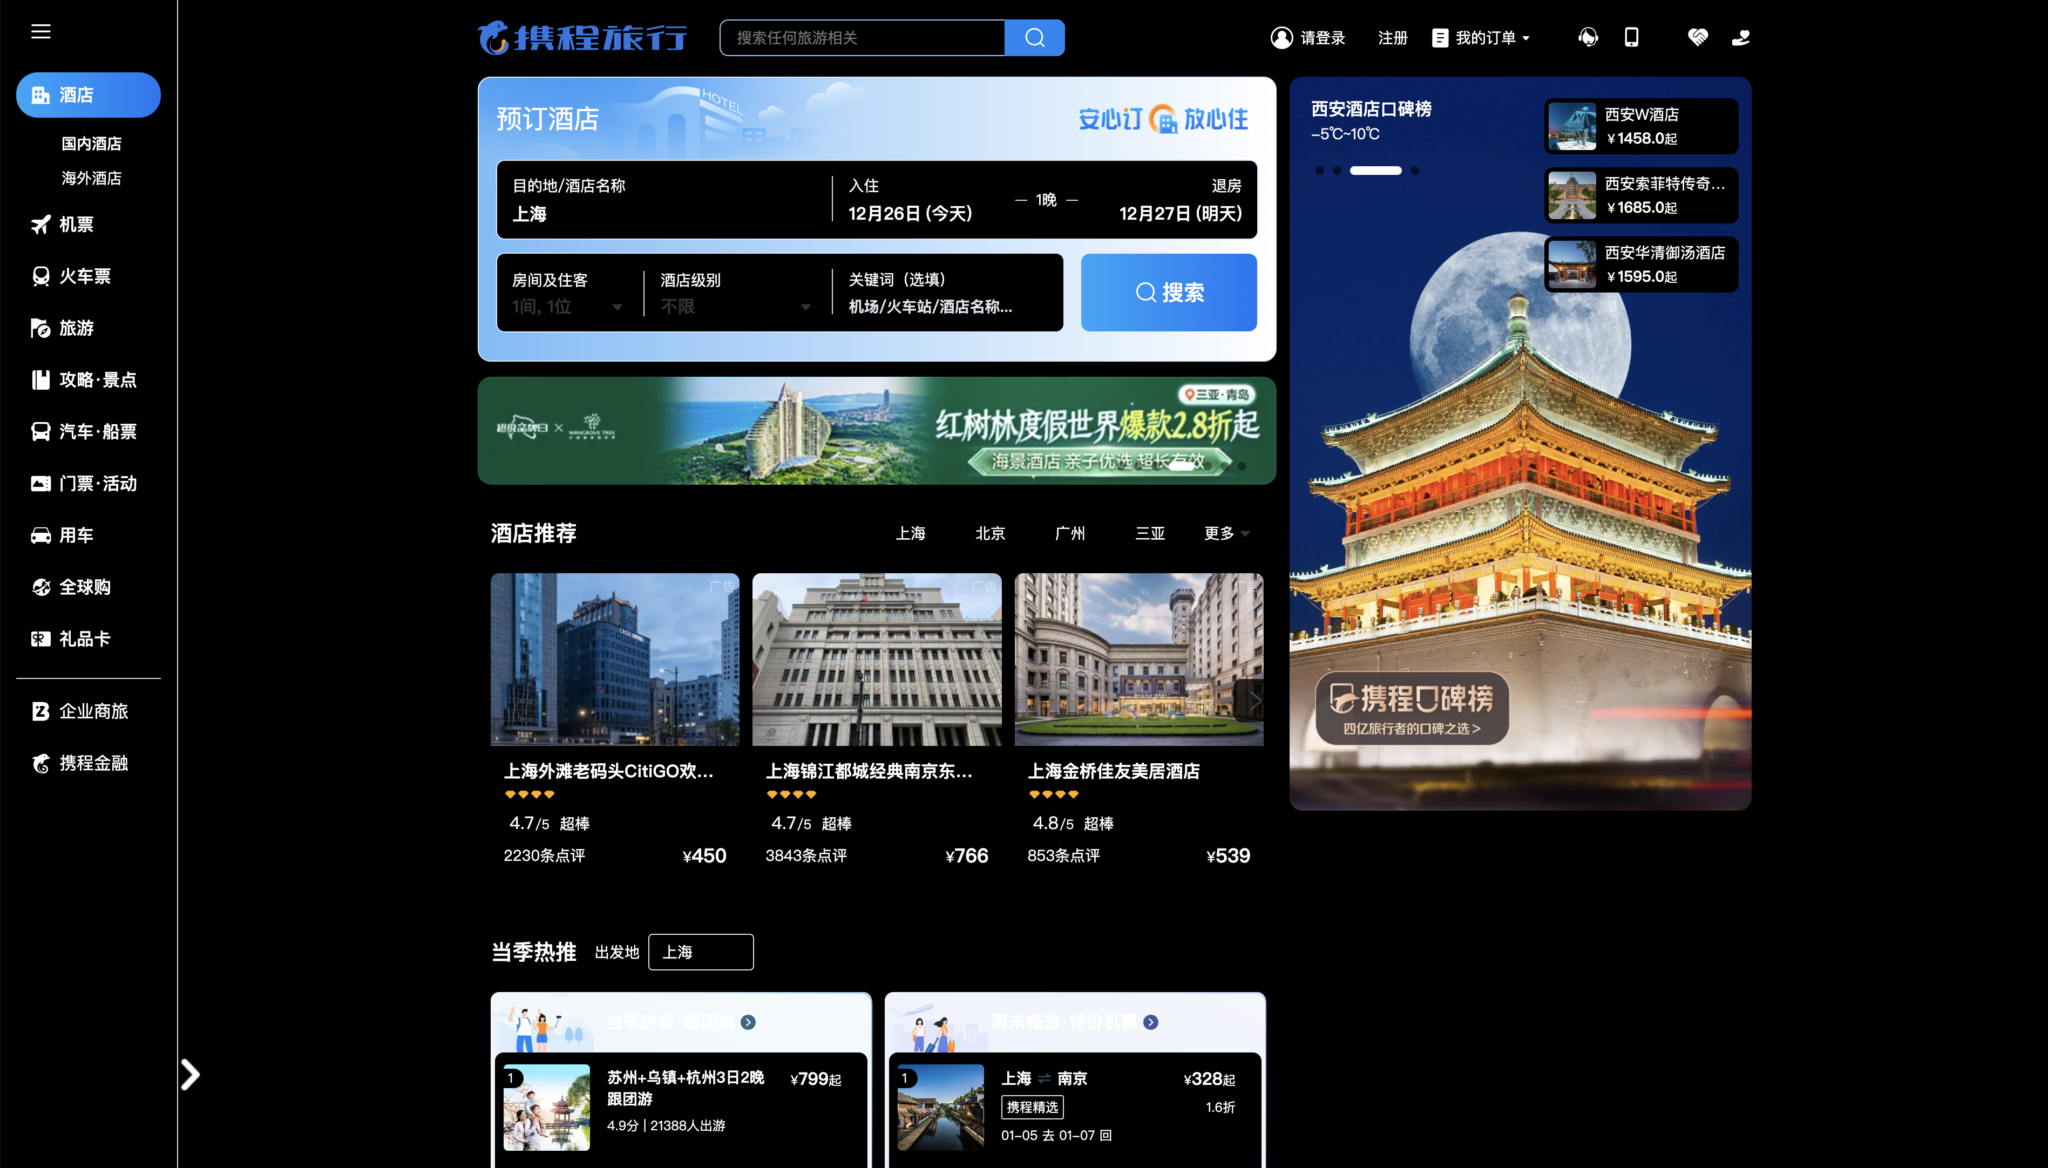Open the 酒店级别 hotel level dropdown
2048x1168 pixels.
click(805, 307)
